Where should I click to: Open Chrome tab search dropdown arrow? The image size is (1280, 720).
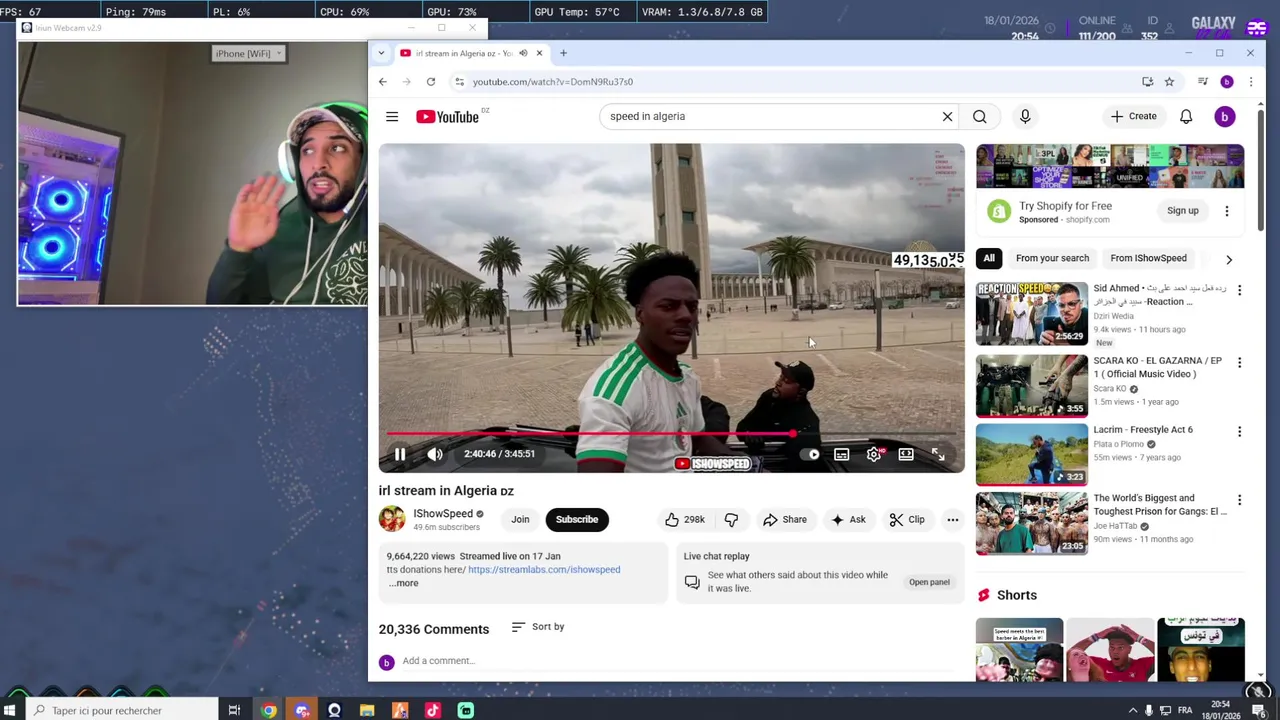click(381, 53)
